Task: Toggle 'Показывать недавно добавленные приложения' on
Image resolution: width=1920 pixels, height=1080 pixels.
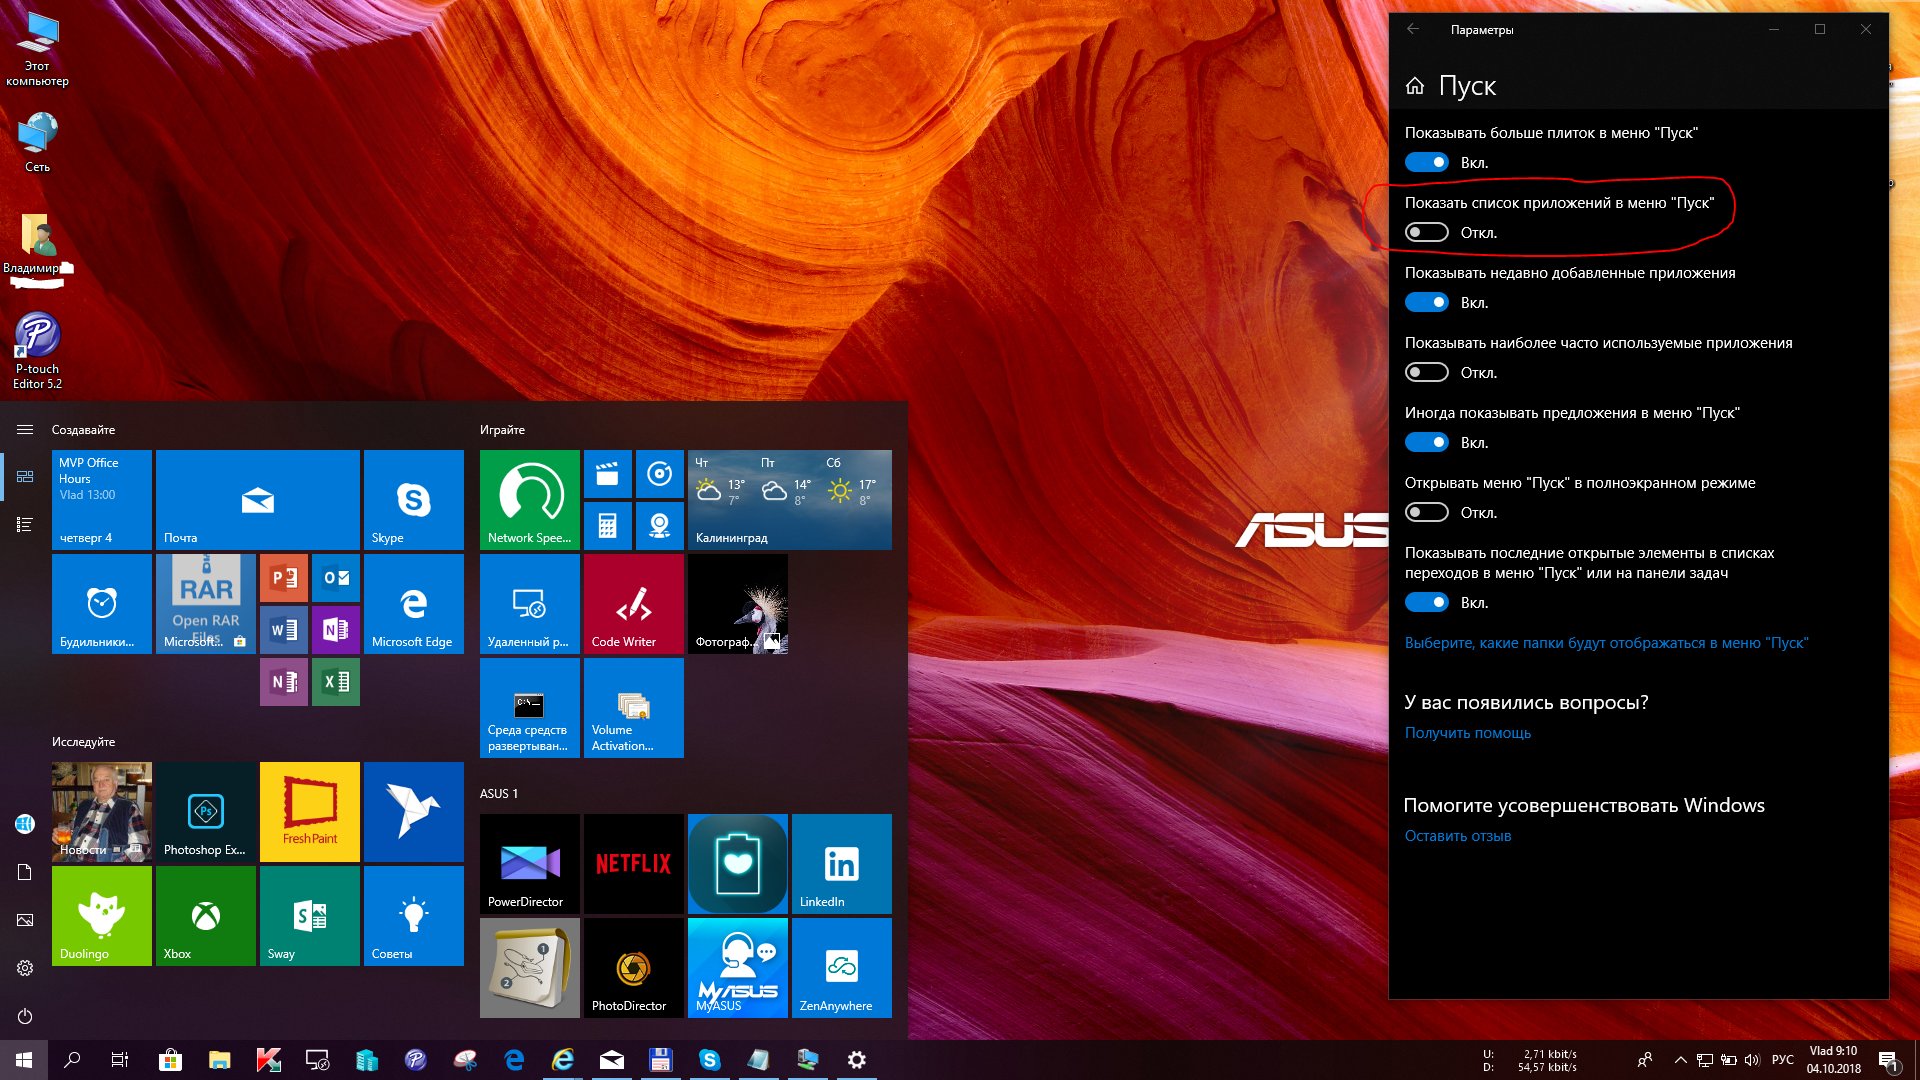Action: pyautogui.click(x=1427, y=302)
